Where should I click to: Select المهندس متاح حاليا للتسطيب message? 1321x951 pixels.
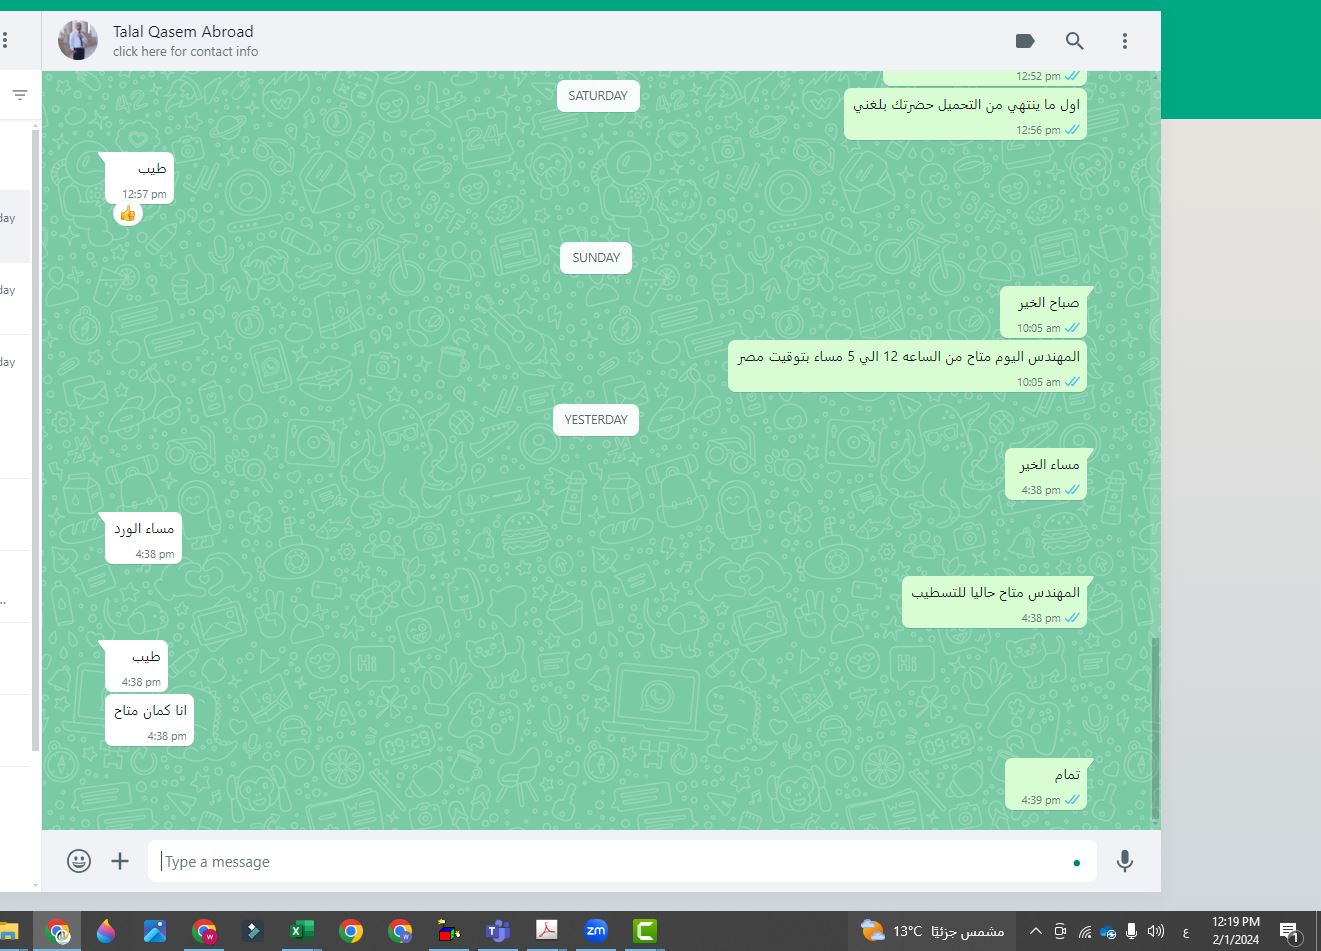pyautogui.click(x=994, y=602)
